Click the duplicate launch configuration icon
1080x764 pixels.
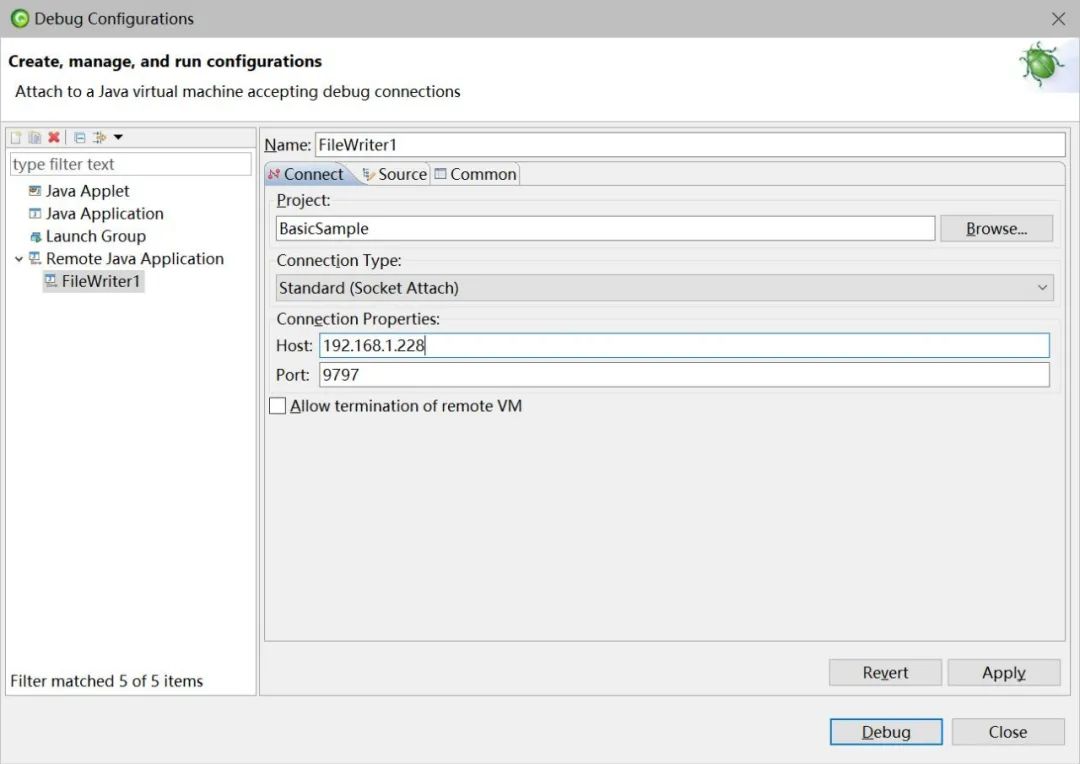tap(34, 137)
